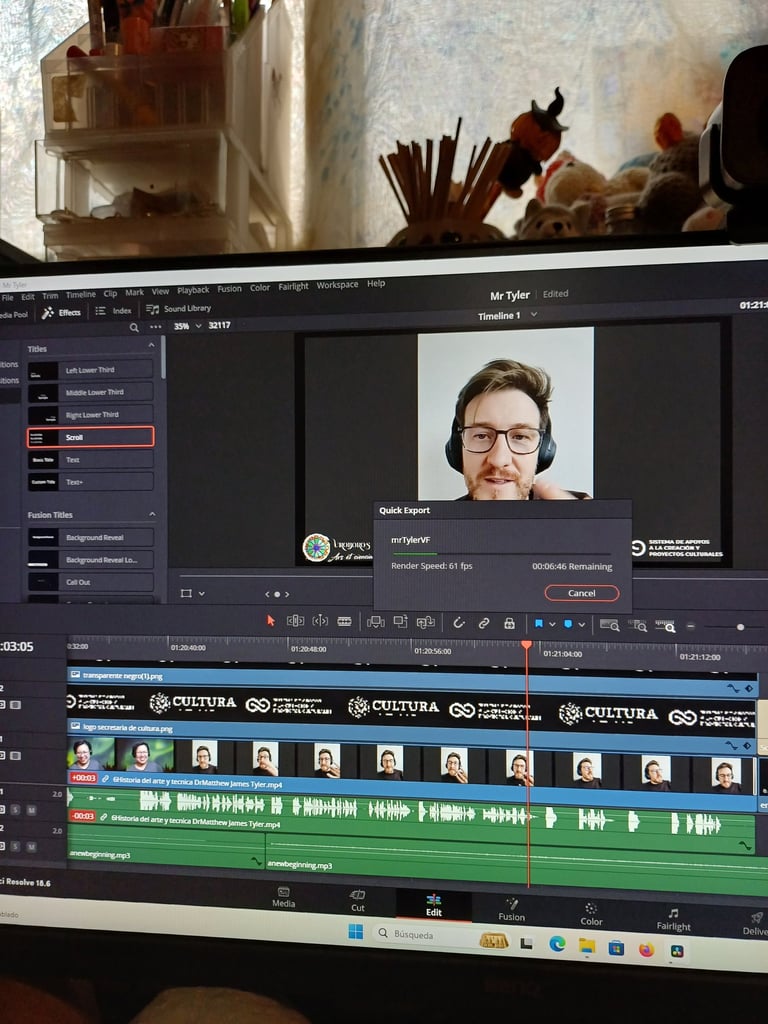Add a blue flag to clip
Screen dimensions: 768x1024
click(539, 624)
